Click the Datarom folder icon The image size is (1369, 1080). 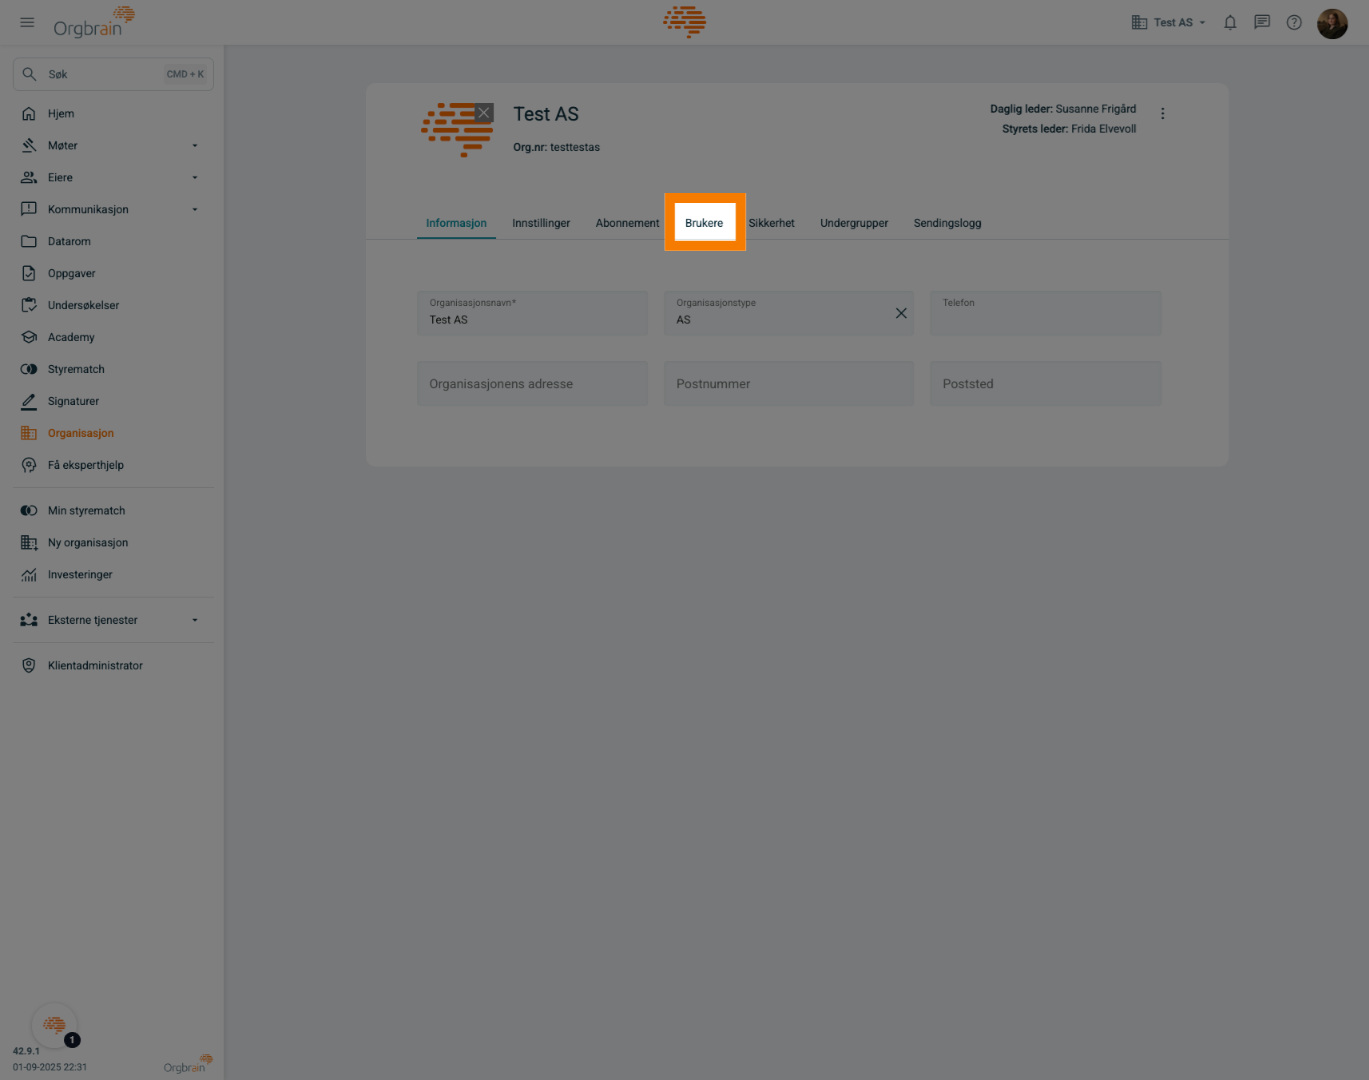(x=29, y=242)
